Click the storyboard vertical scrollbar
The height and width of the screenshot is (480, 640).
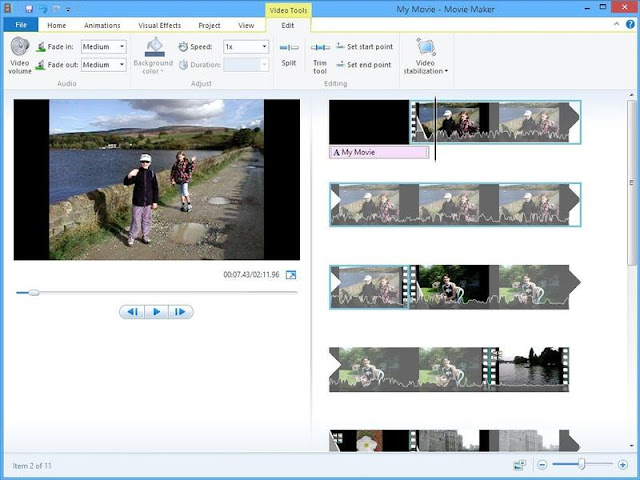[631, 182]
